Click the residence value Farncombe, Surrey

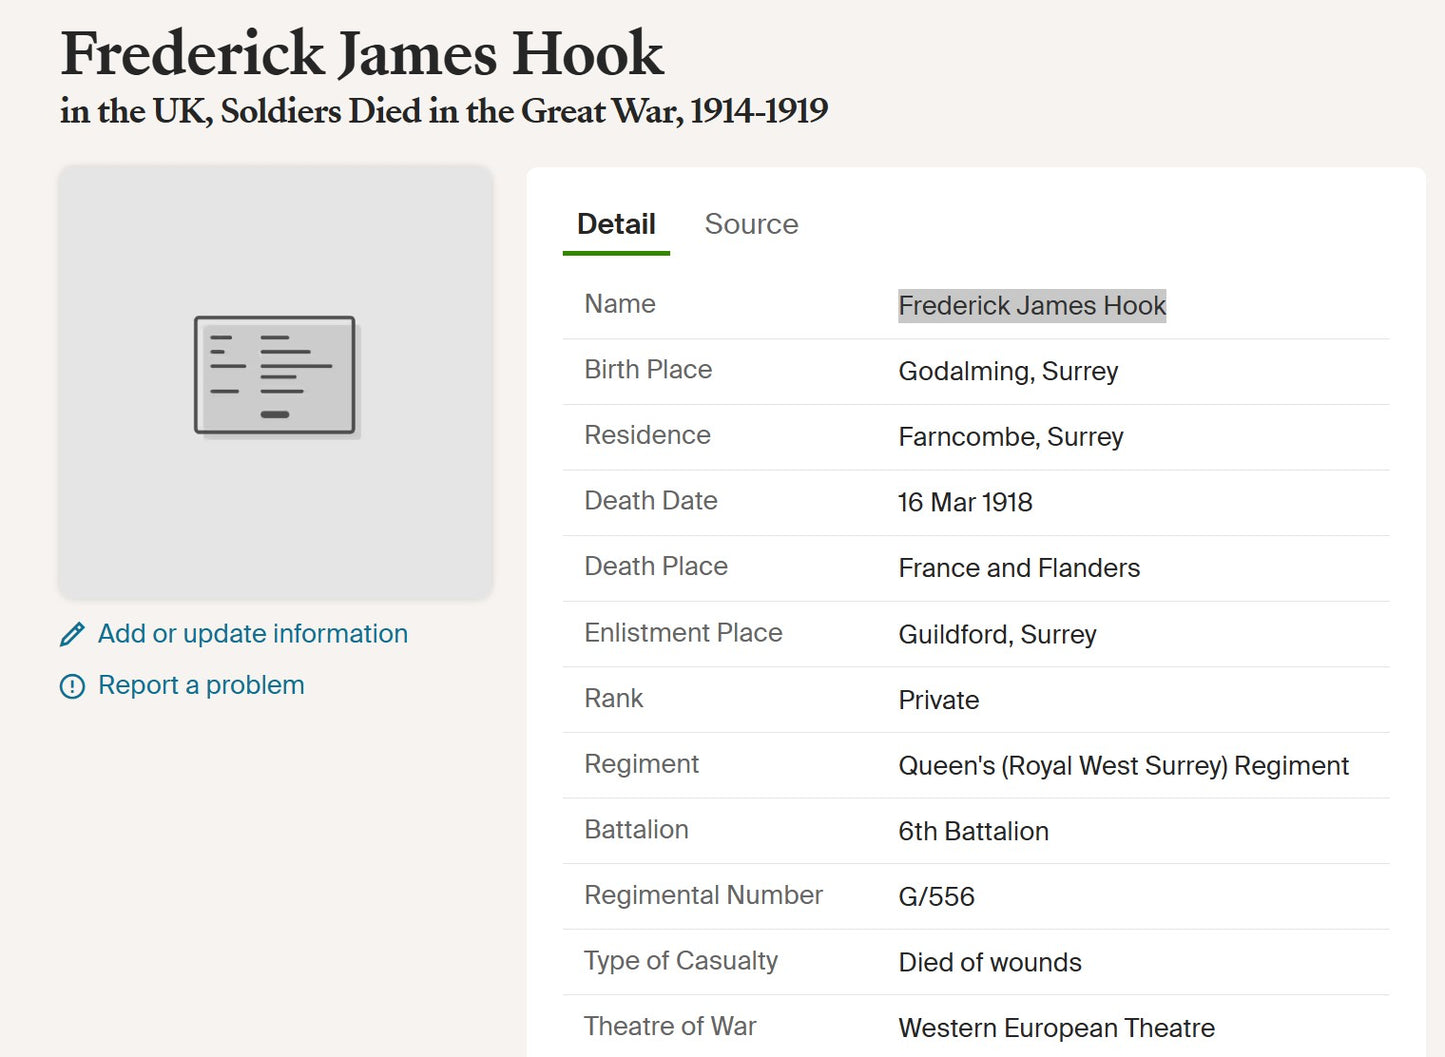click(1010, 437)
